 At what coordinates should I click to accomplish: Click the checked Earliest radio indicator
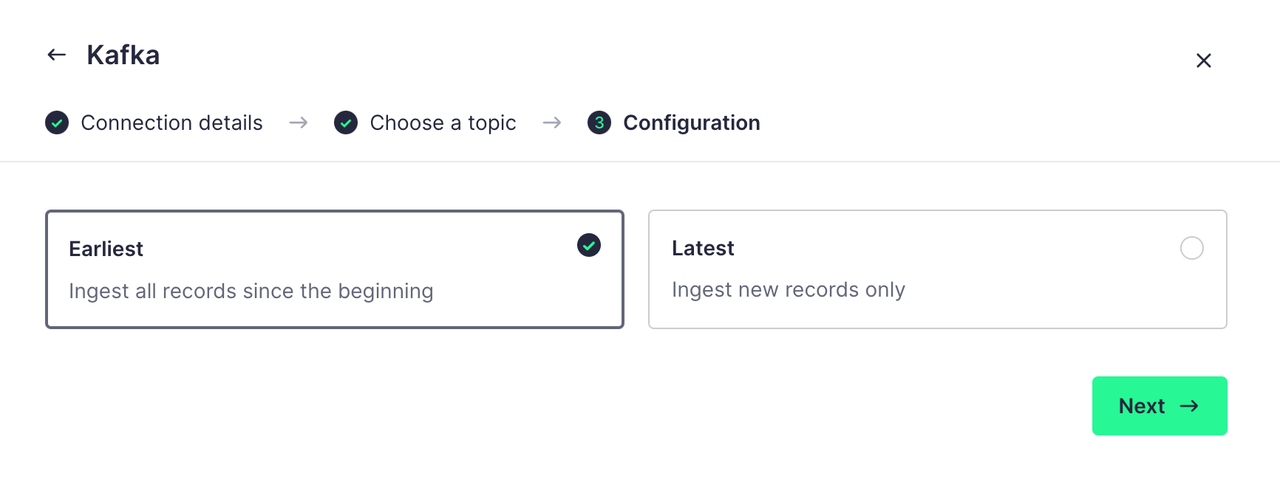click(589, 245)
